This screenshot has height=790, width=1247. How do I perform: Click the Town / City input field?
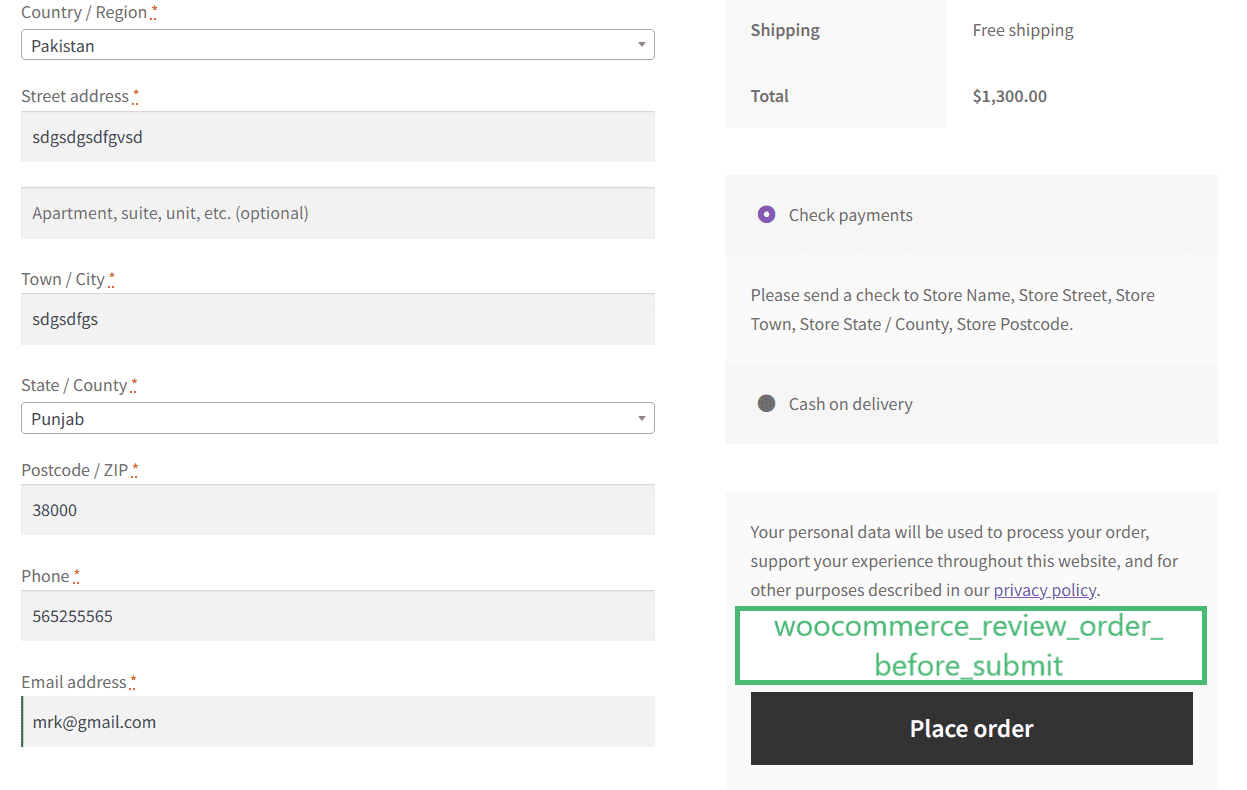pos(338,319)
